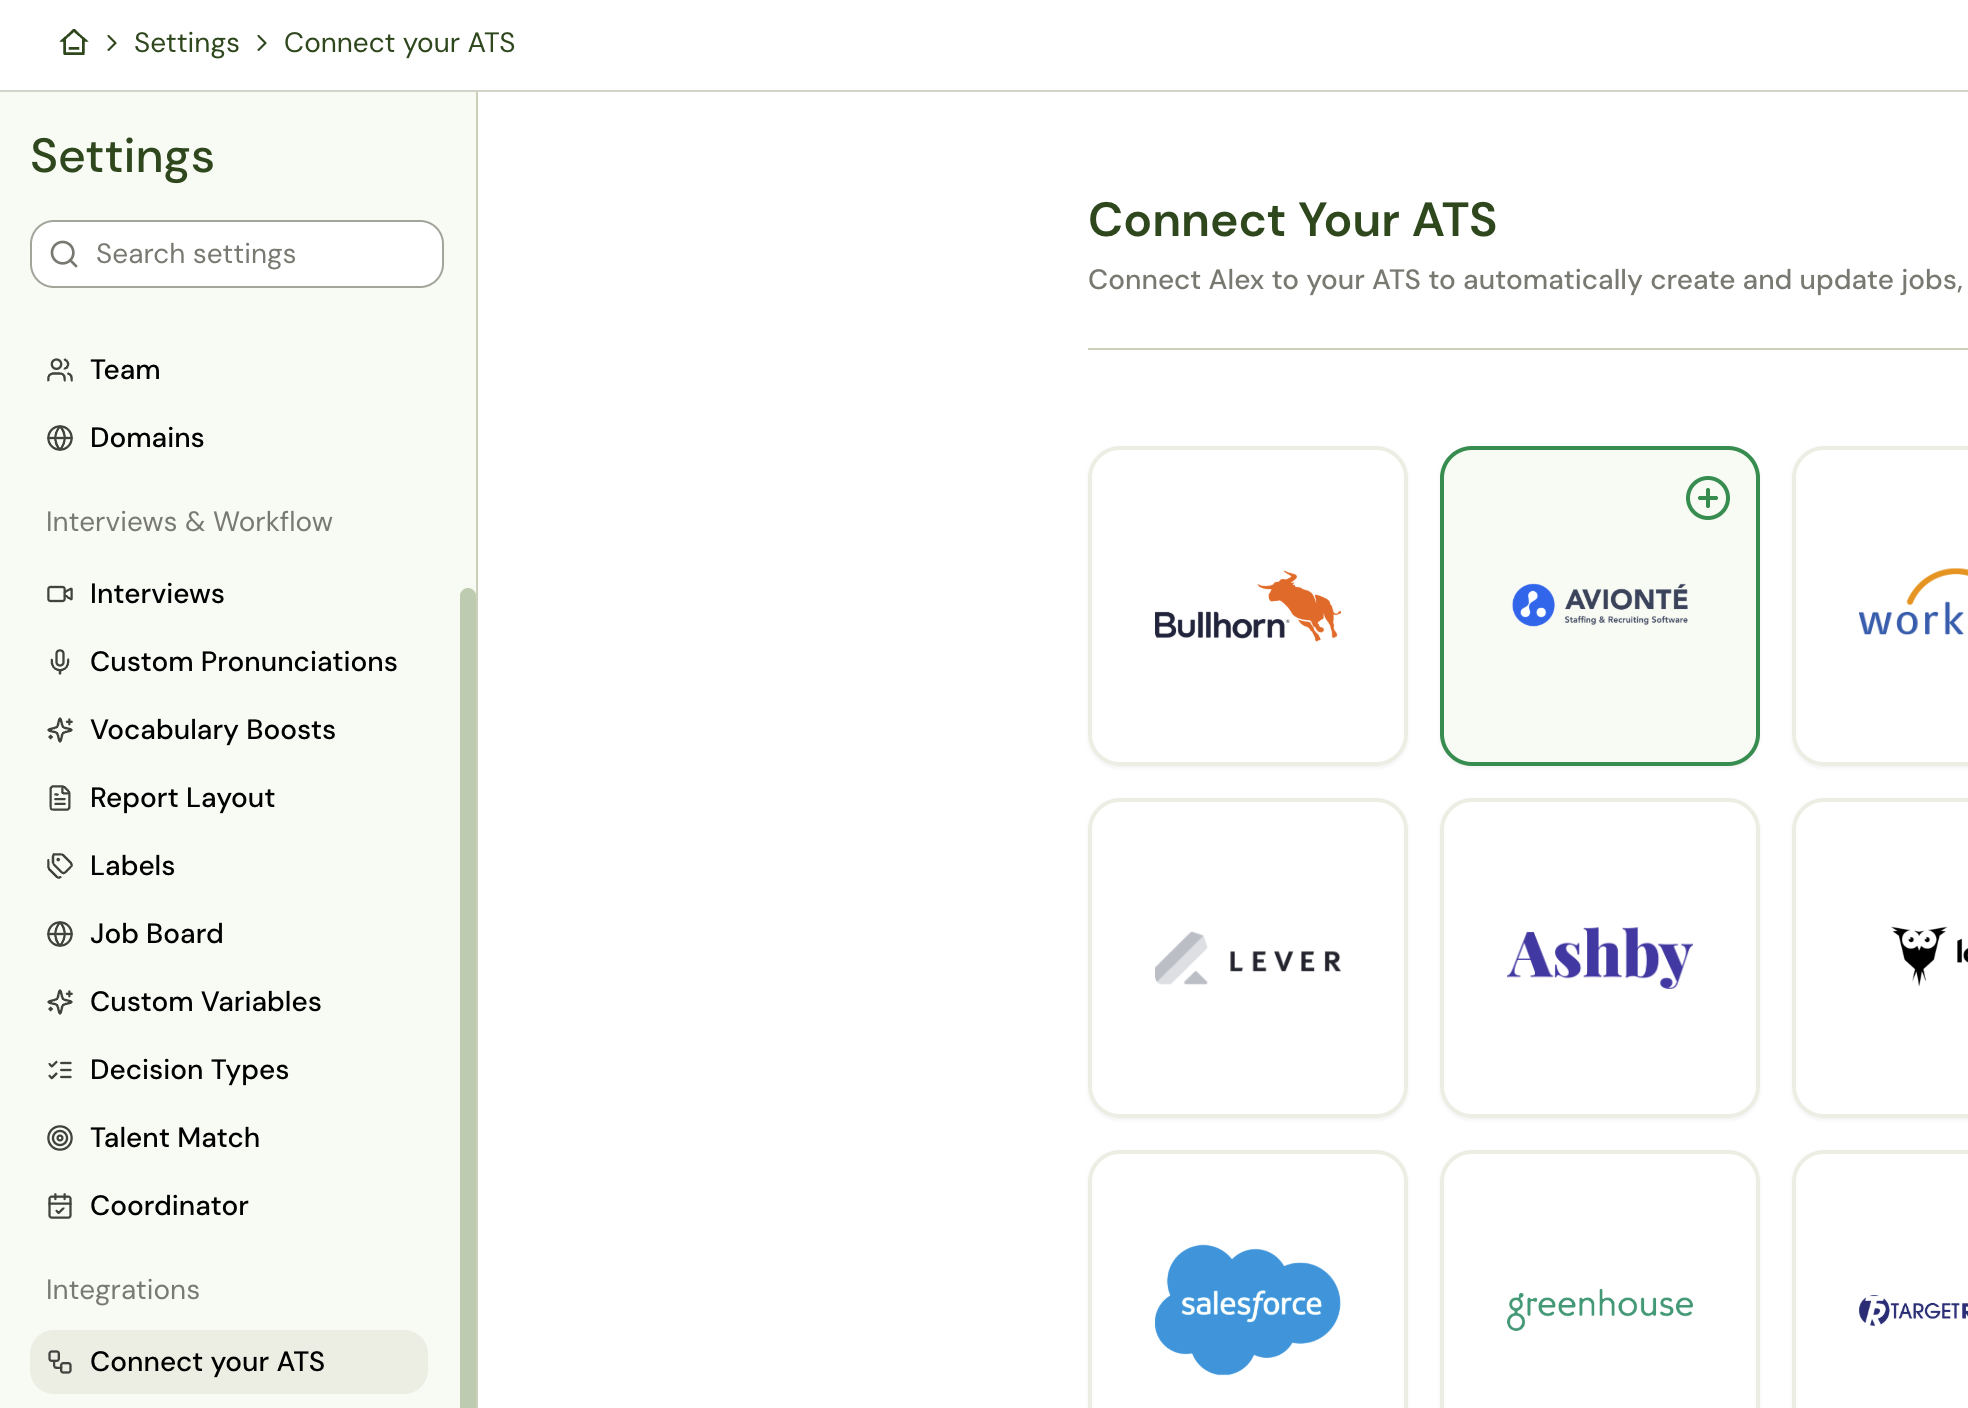
Task: Open the Interviews settings
Action: pyautogui.click(x=157, y=594)
